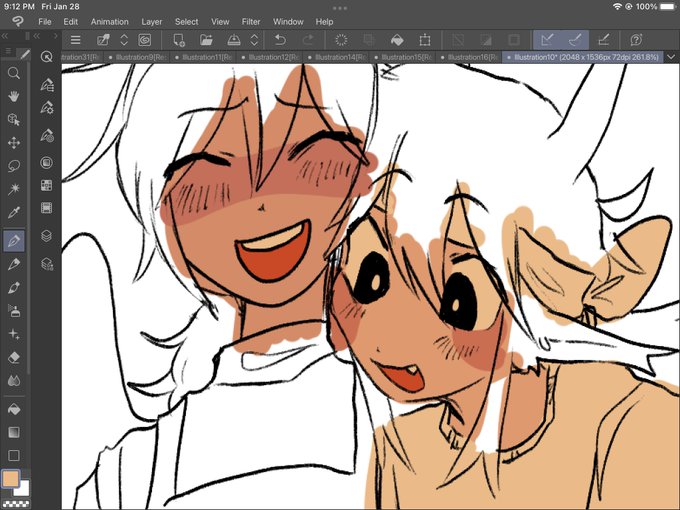Select the Brush tool
Screen dimensions: 680x510
tap(14, 288)
